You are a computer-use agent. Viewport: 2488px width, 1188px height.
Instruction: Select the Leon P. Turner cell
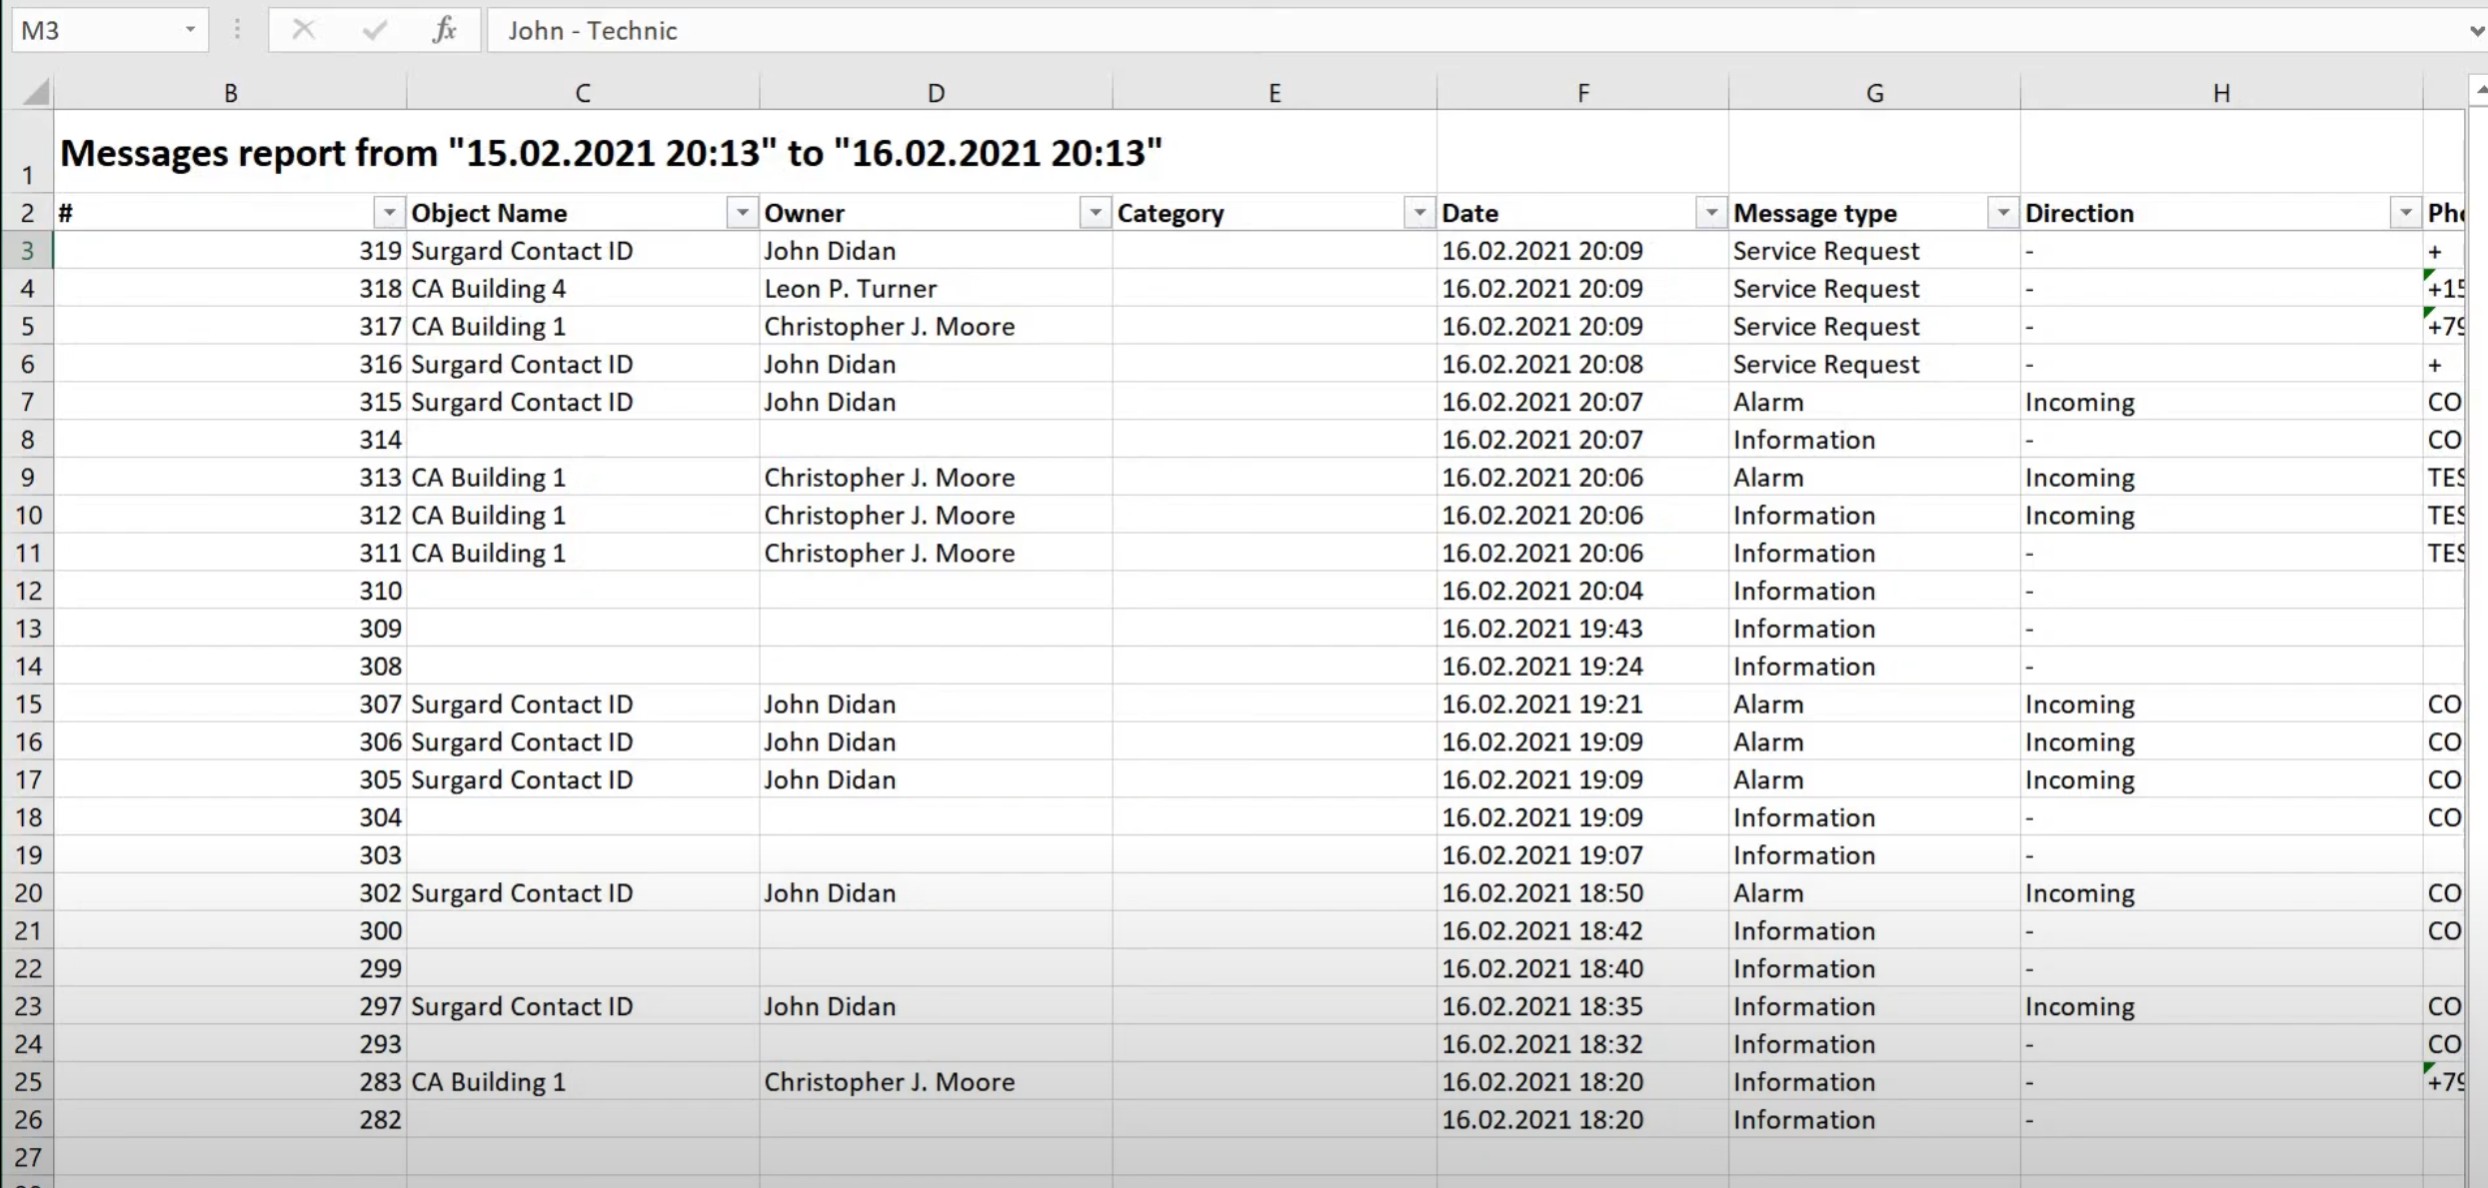(936, 289)
